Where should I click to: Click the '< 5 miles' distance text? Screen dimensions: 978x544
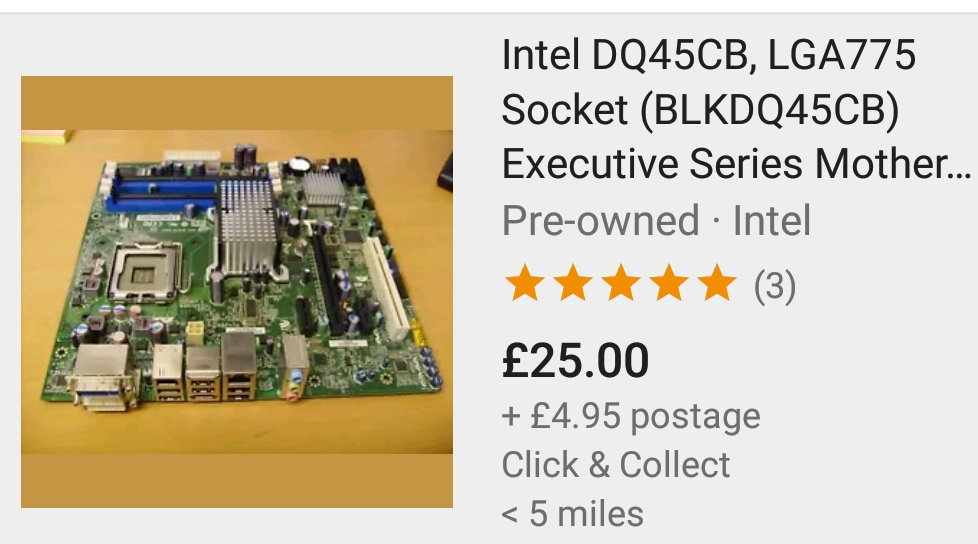point(572,514)
